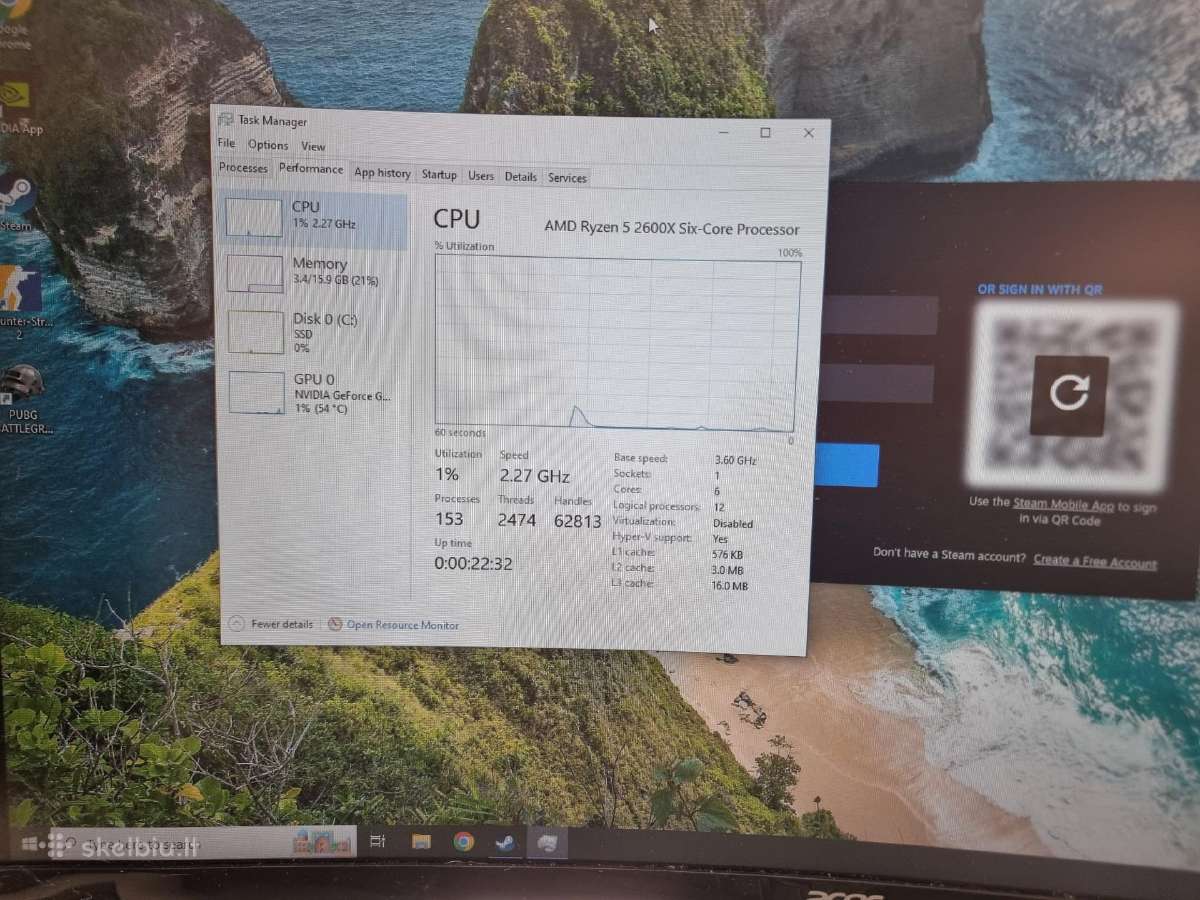The width and height of the screenshot is (1200, 900).
Task: Open the View menu
Action: [x=313, y=146]
